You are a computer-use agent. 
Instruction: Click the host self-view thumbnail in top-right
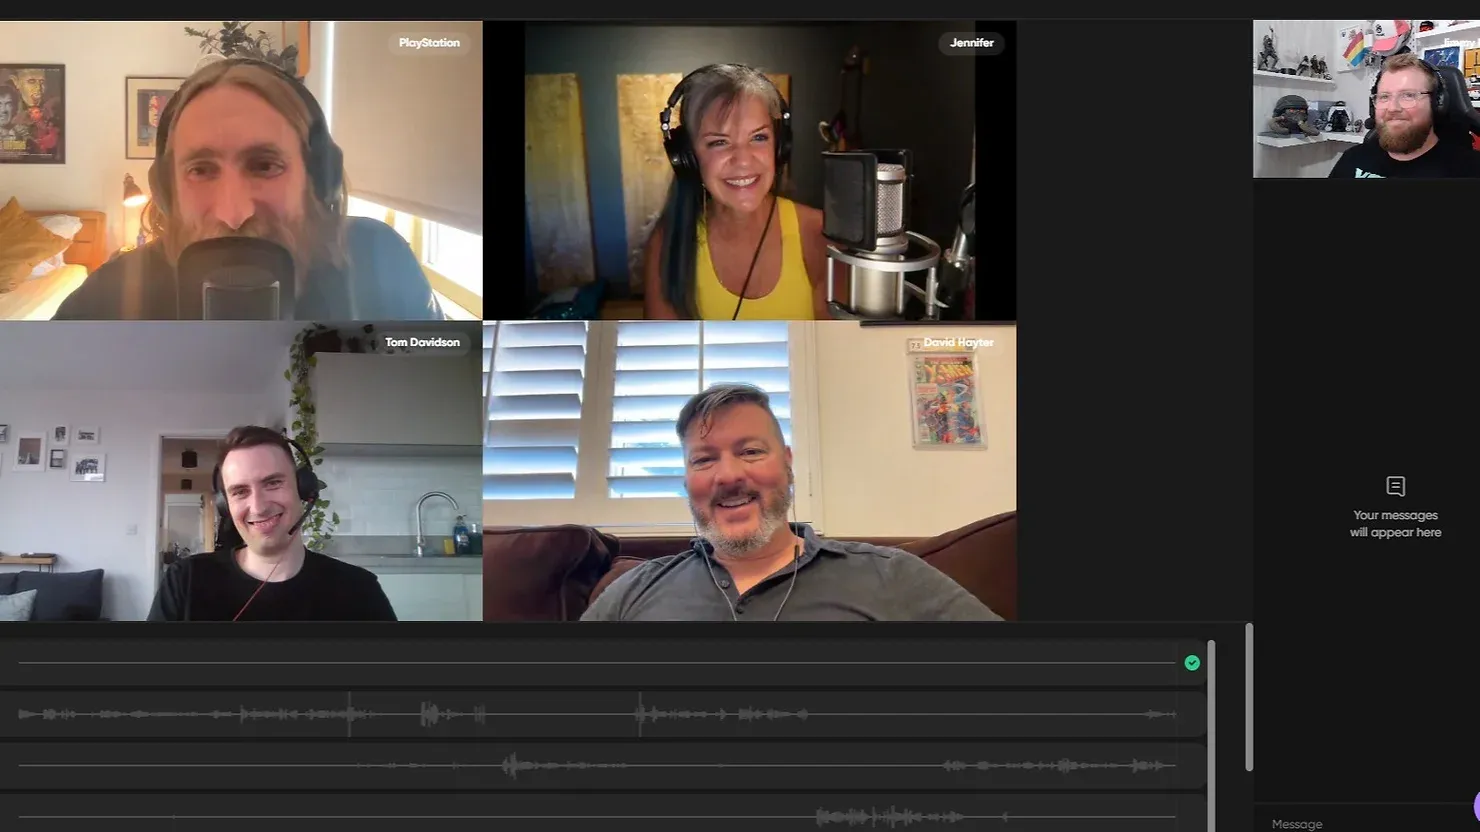[x=1365, y=99]
